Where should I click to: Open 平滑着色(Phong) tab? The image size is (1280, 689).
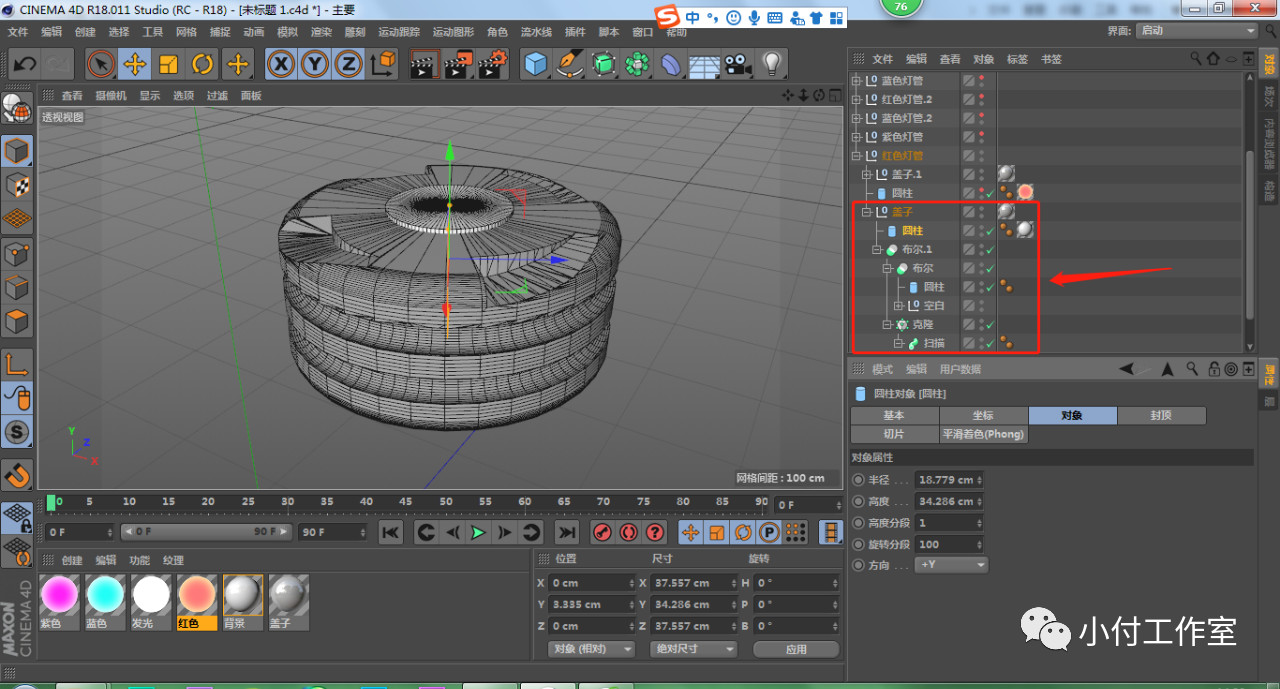pyautogui.click(x=983, y=435)
